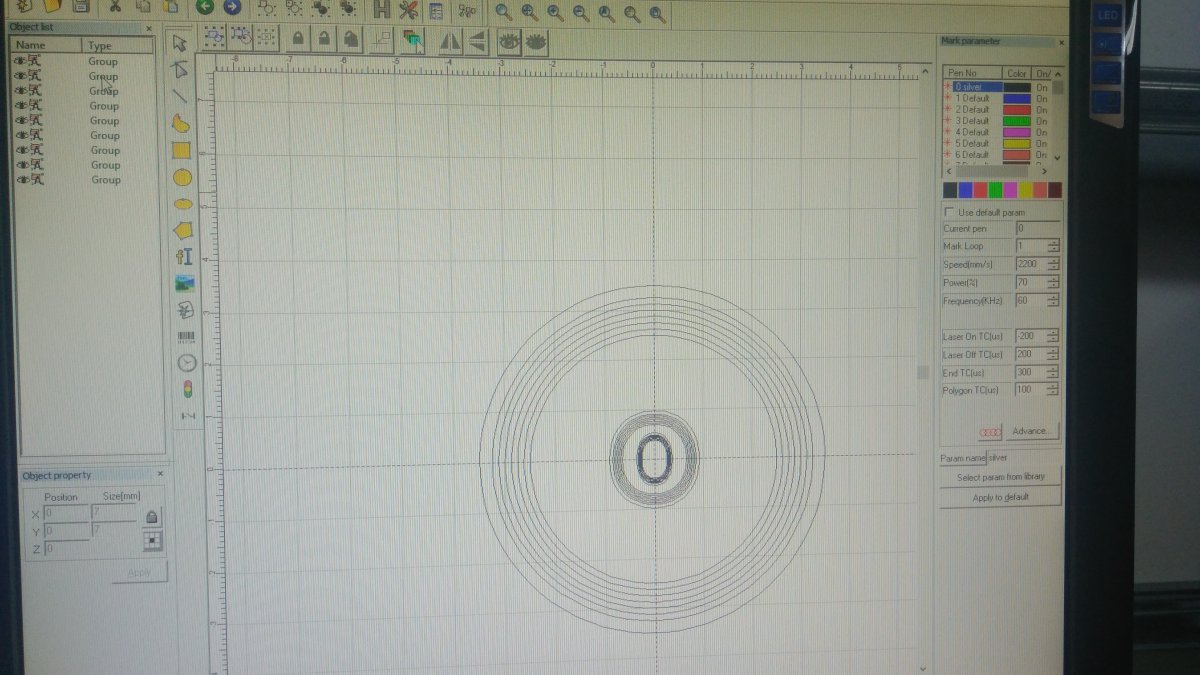Image resolution: width=1200 pixels, height=675 pixels.
Task: Choose the Draw Circle tool
Action: click(182, 178)
